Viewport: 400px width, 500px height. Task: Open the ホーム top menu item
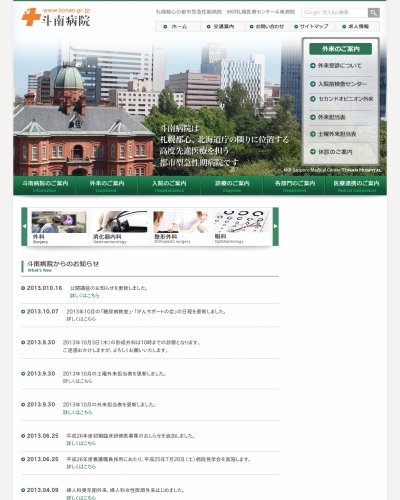(178, 26)
